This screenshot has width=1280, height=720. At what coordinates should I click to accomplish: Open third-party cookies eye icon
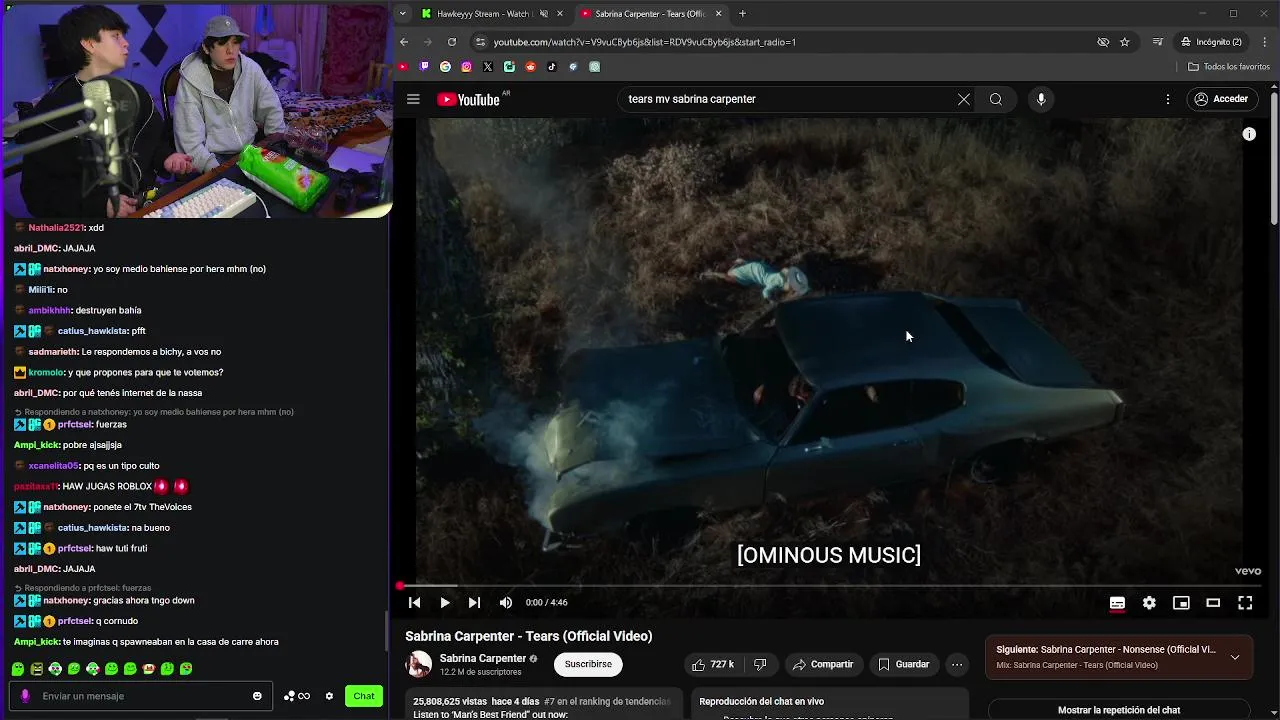(1103, 42)
